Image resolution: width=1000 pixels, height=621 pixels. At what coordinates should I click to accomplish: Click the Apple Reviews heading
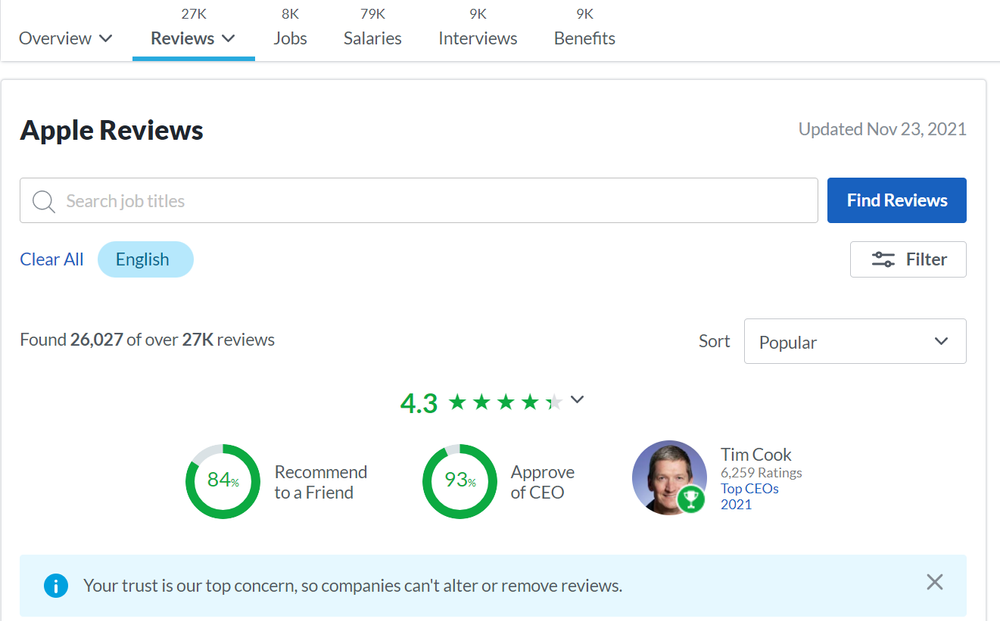(x=112, y=130)
